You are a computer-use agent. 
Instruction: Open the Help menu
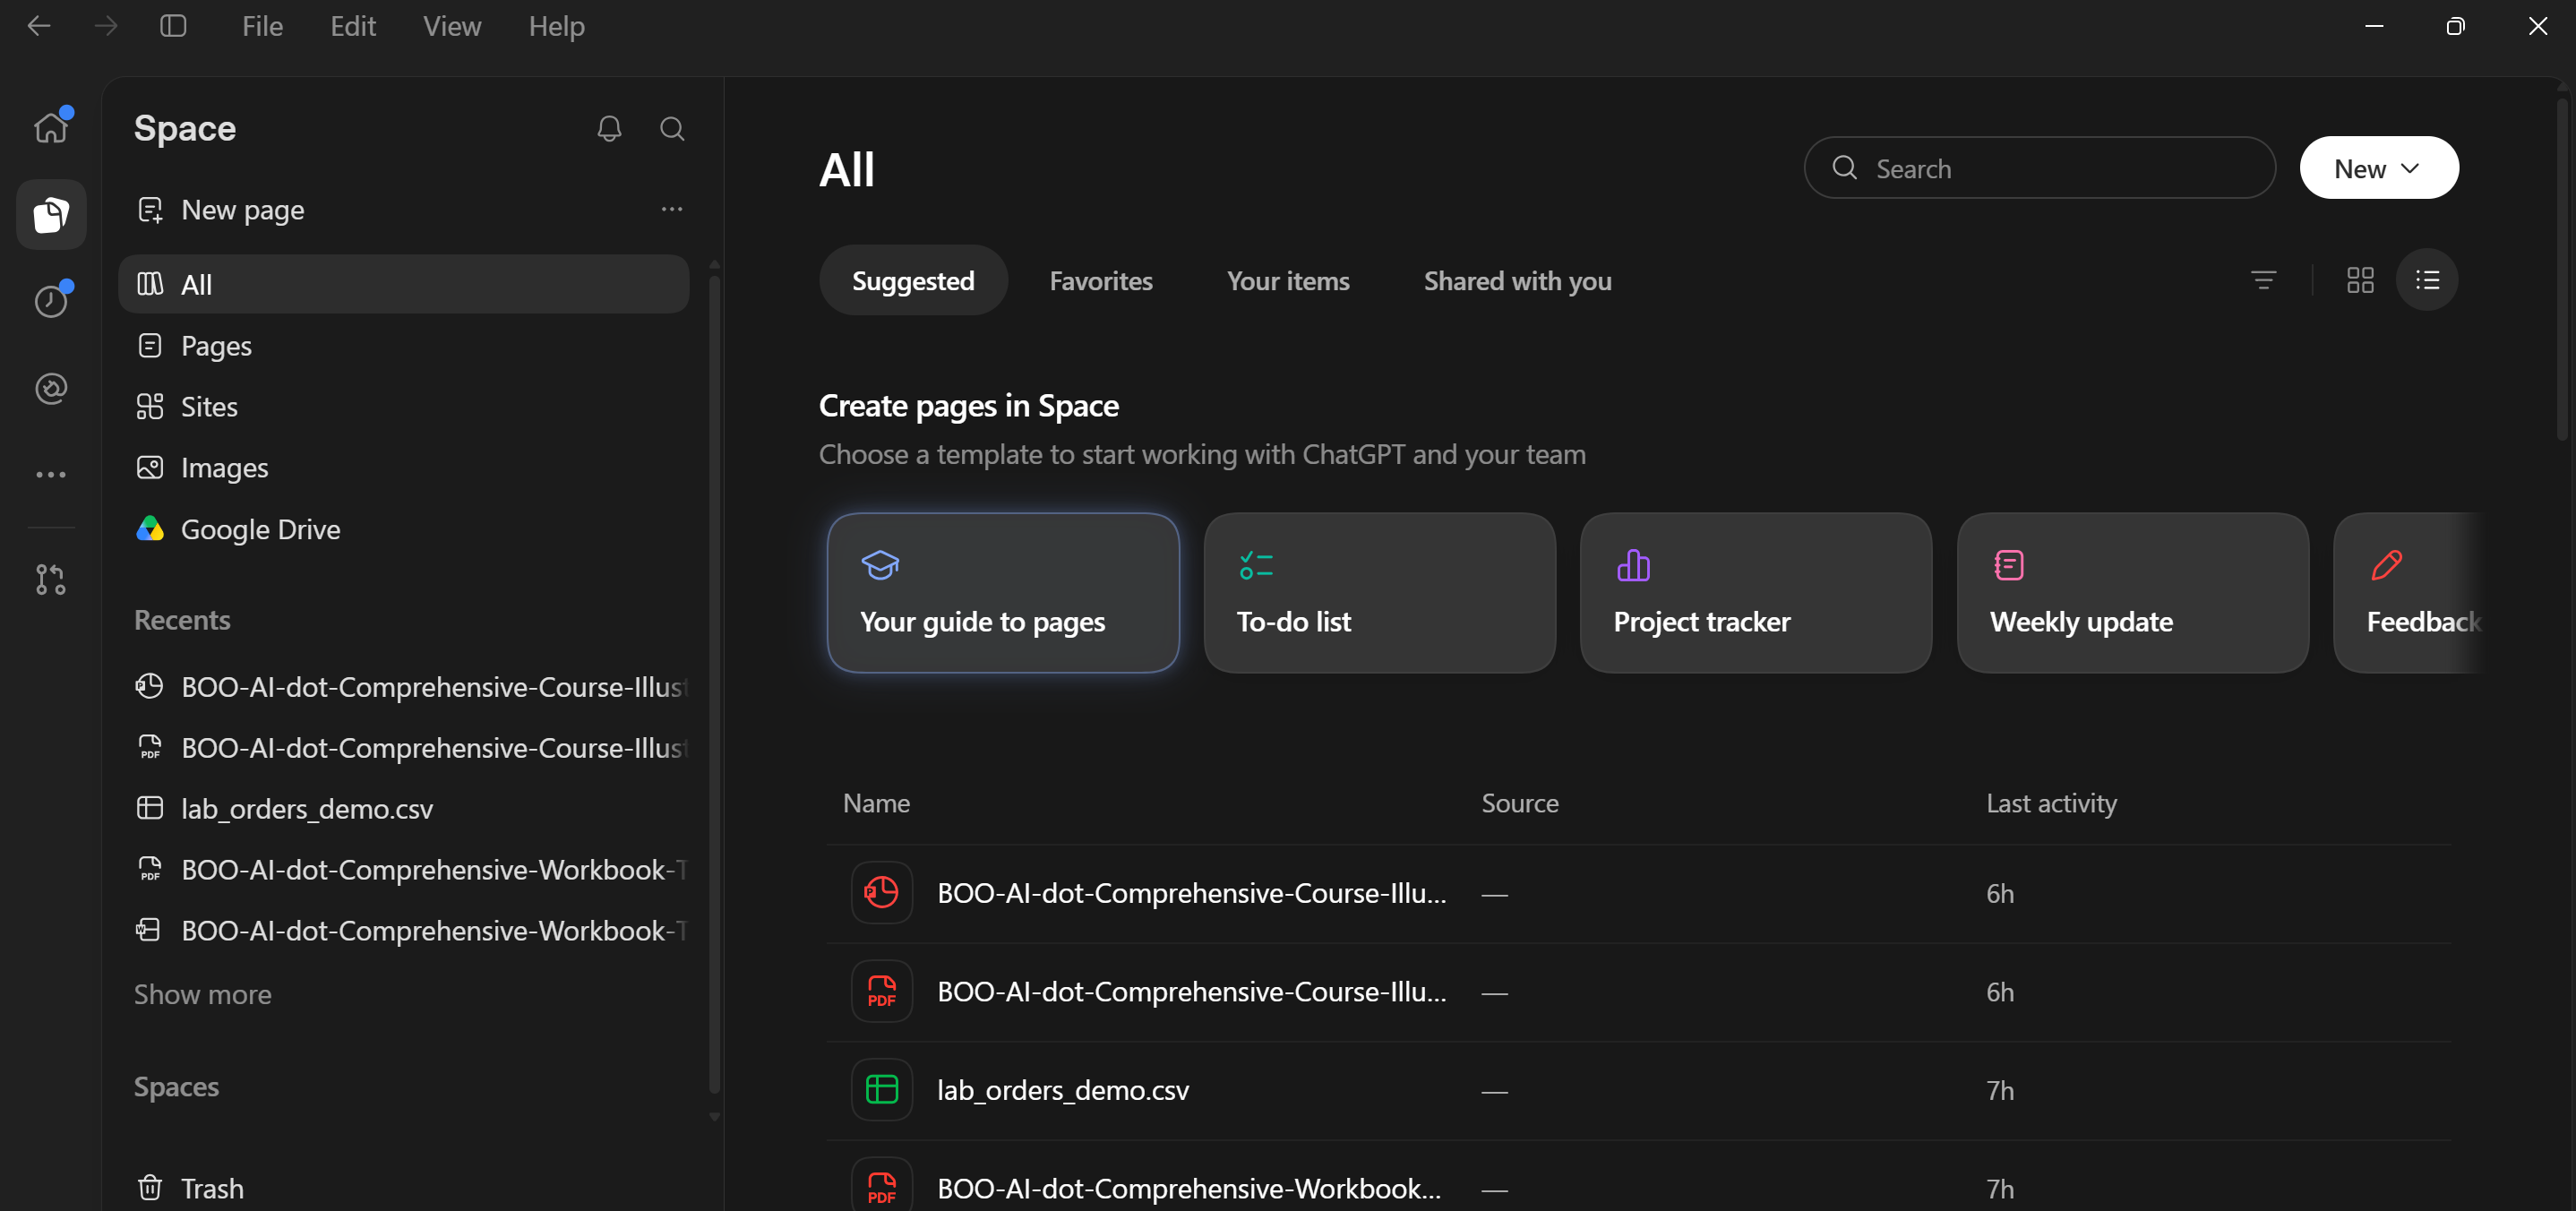click(556, 26)
